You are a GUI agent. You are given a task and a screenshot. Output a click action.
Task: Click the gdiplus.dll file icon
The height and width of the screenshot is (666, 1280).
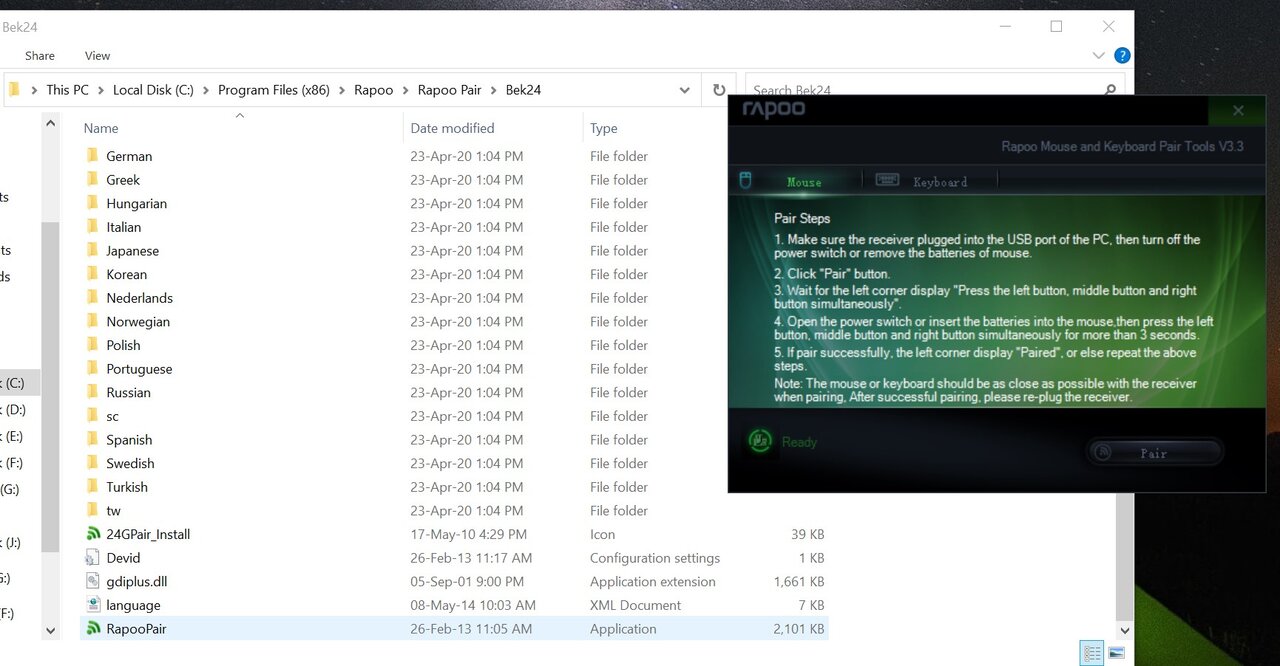point(93,581)
